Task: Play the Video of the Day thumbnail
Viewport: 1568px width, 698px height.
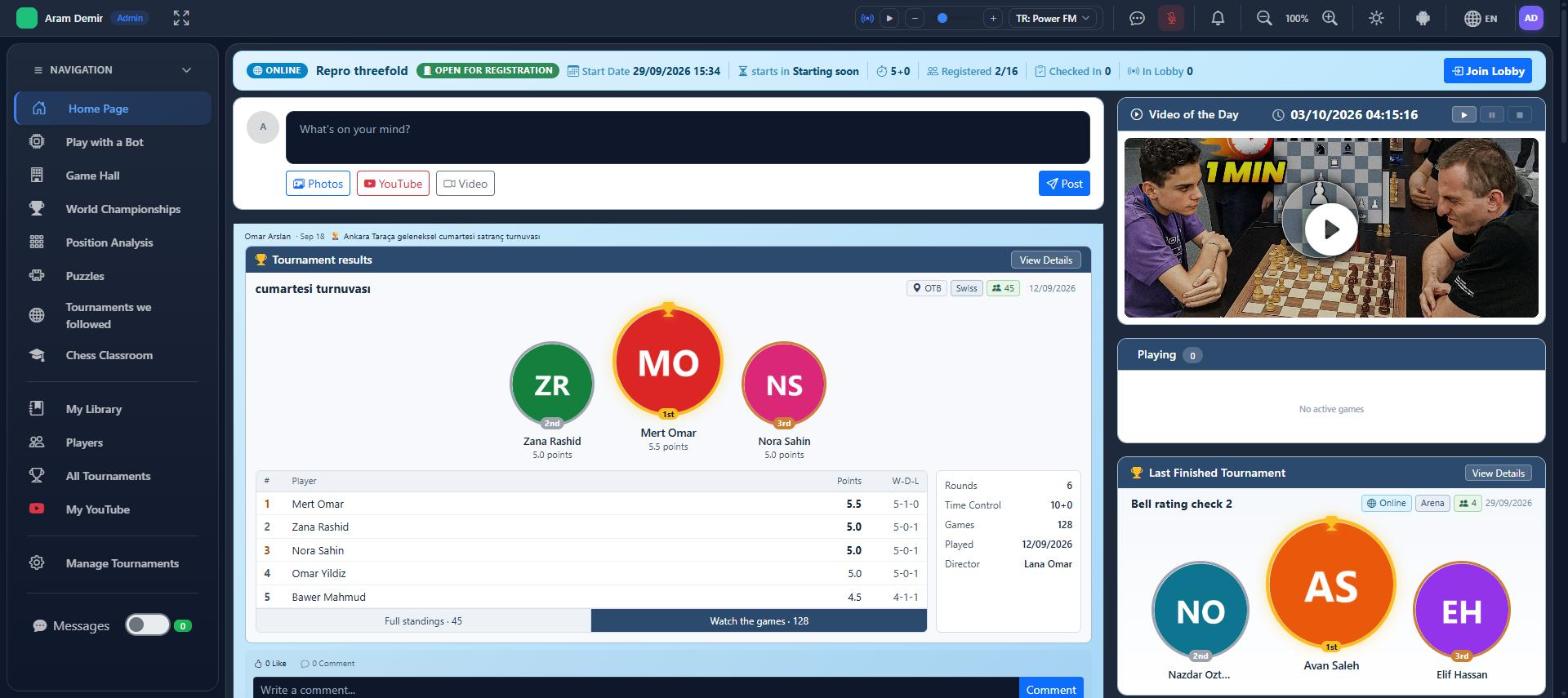Action: 1331,228
